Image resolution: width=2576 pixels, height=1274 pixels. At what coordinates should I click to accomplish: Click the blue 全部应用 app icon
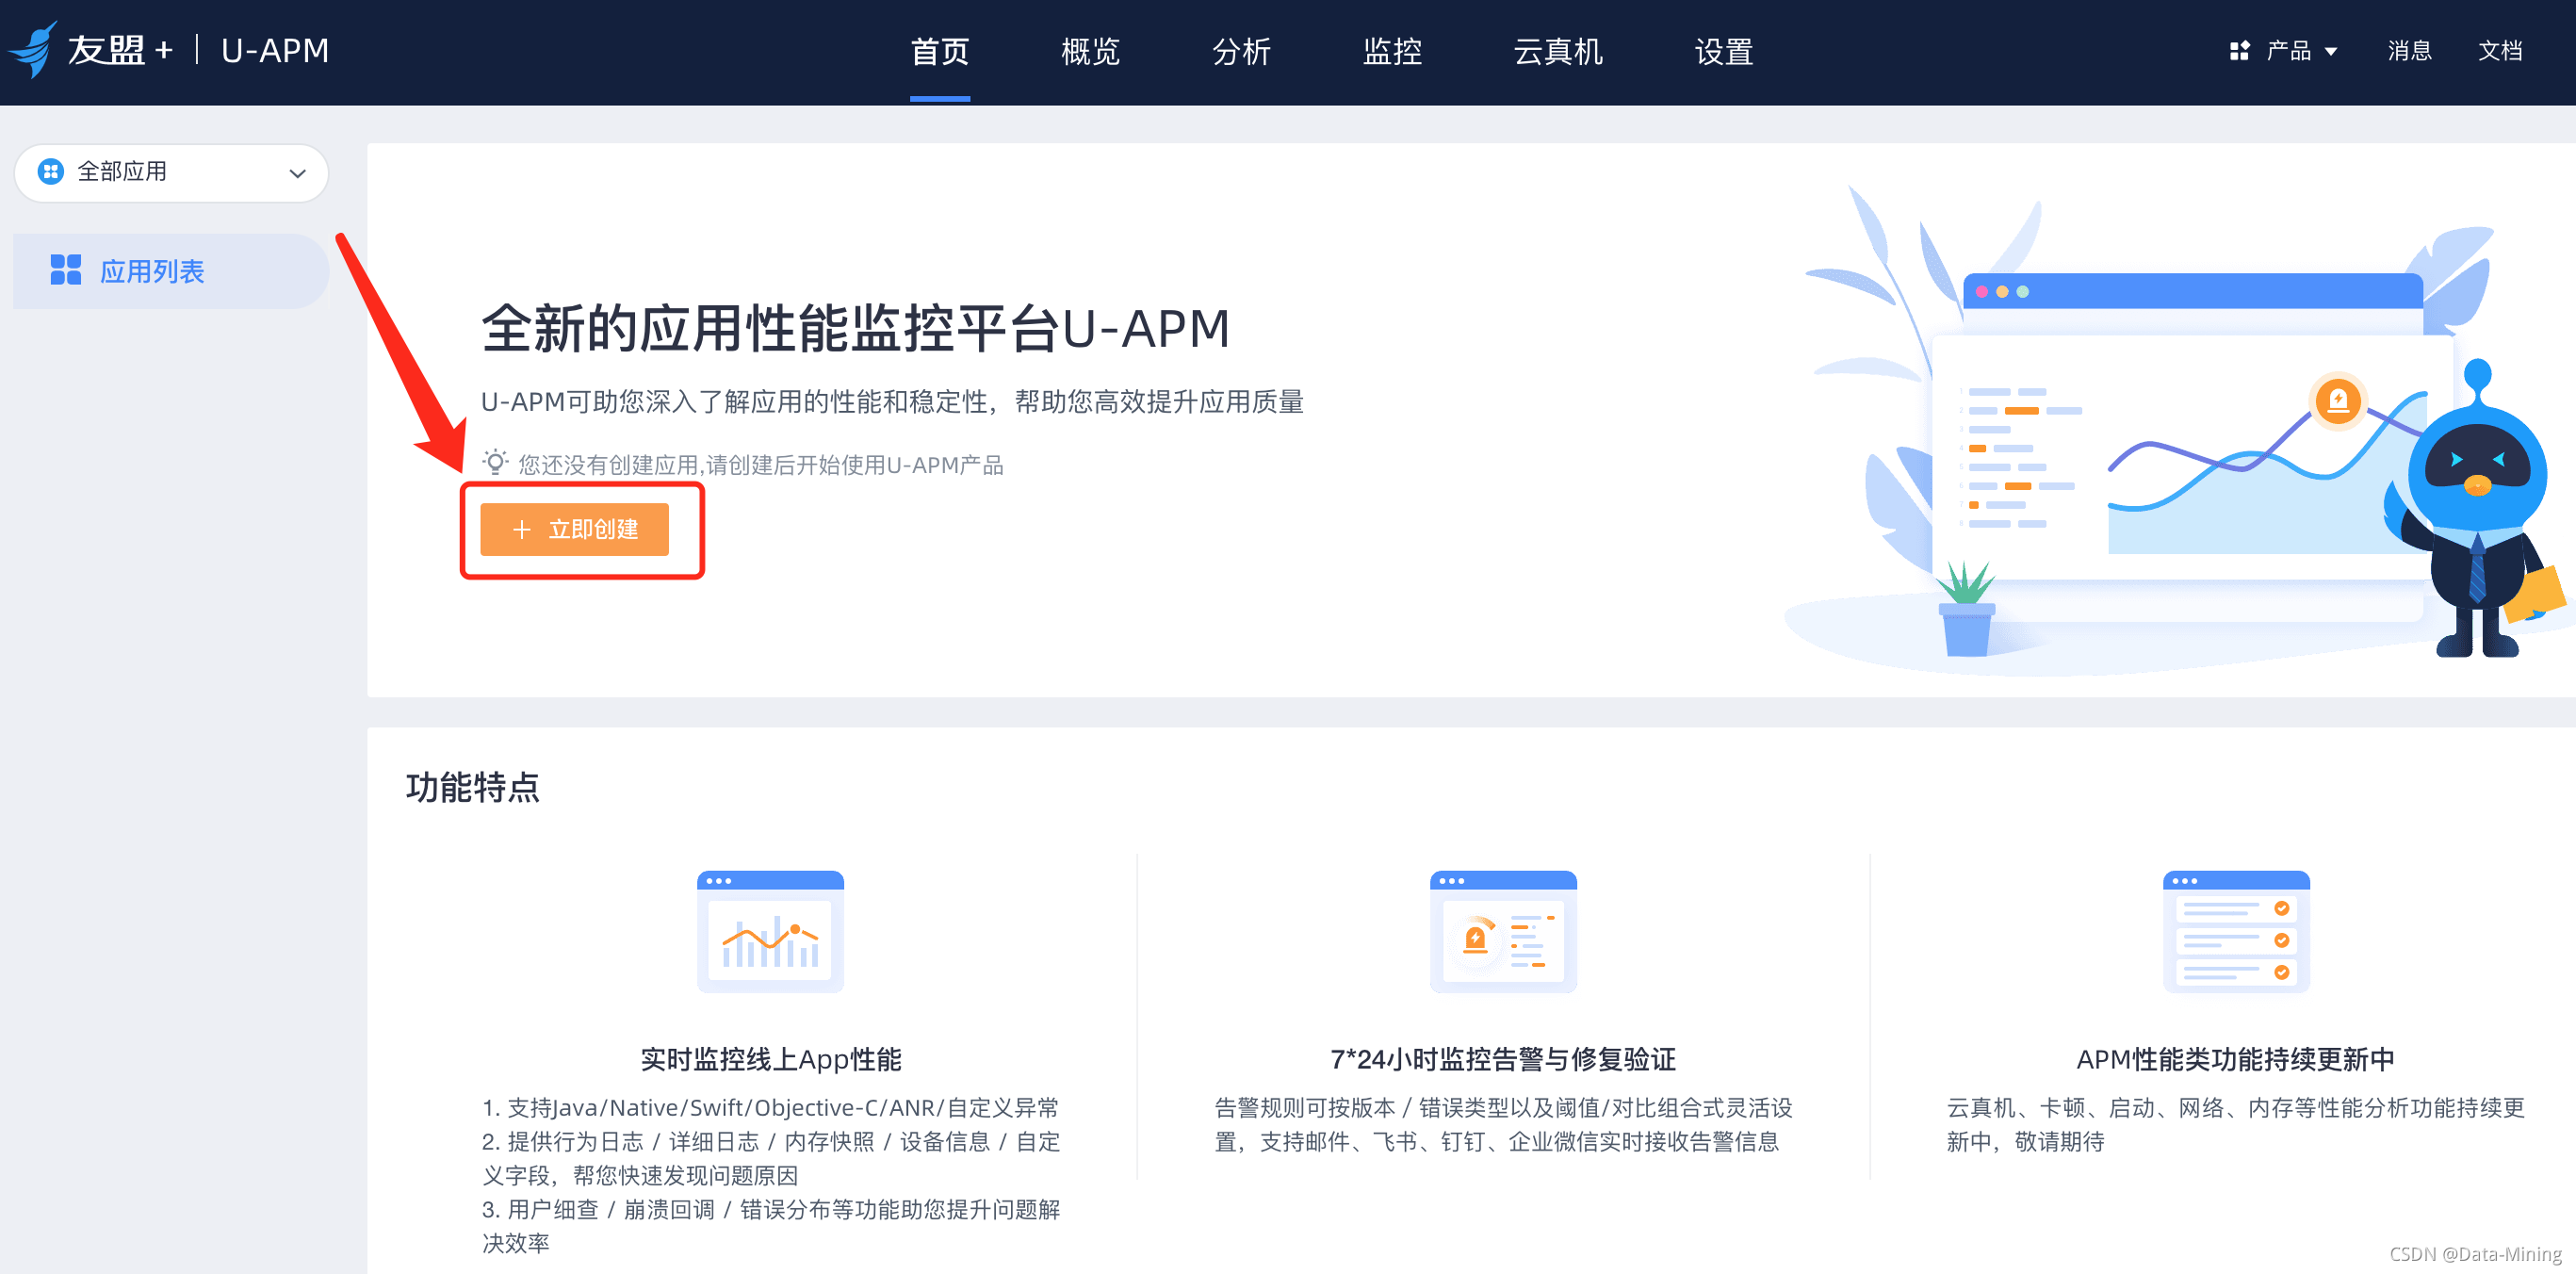click(x=50, y=172)
